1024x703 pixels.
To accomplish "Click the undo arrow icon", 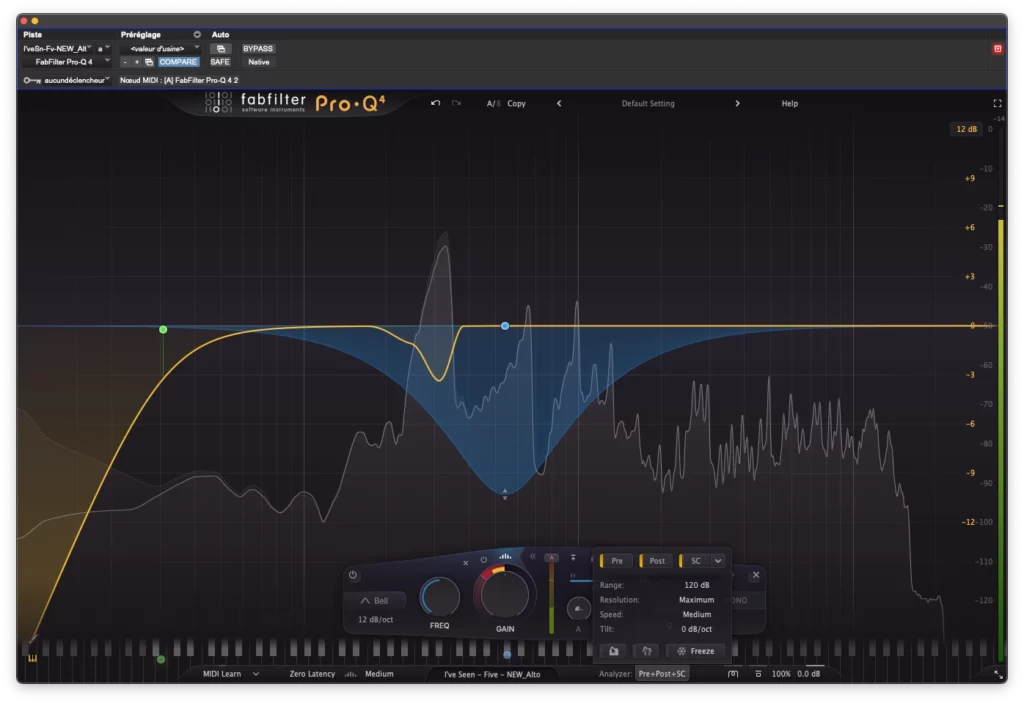I will click(436, 103).
